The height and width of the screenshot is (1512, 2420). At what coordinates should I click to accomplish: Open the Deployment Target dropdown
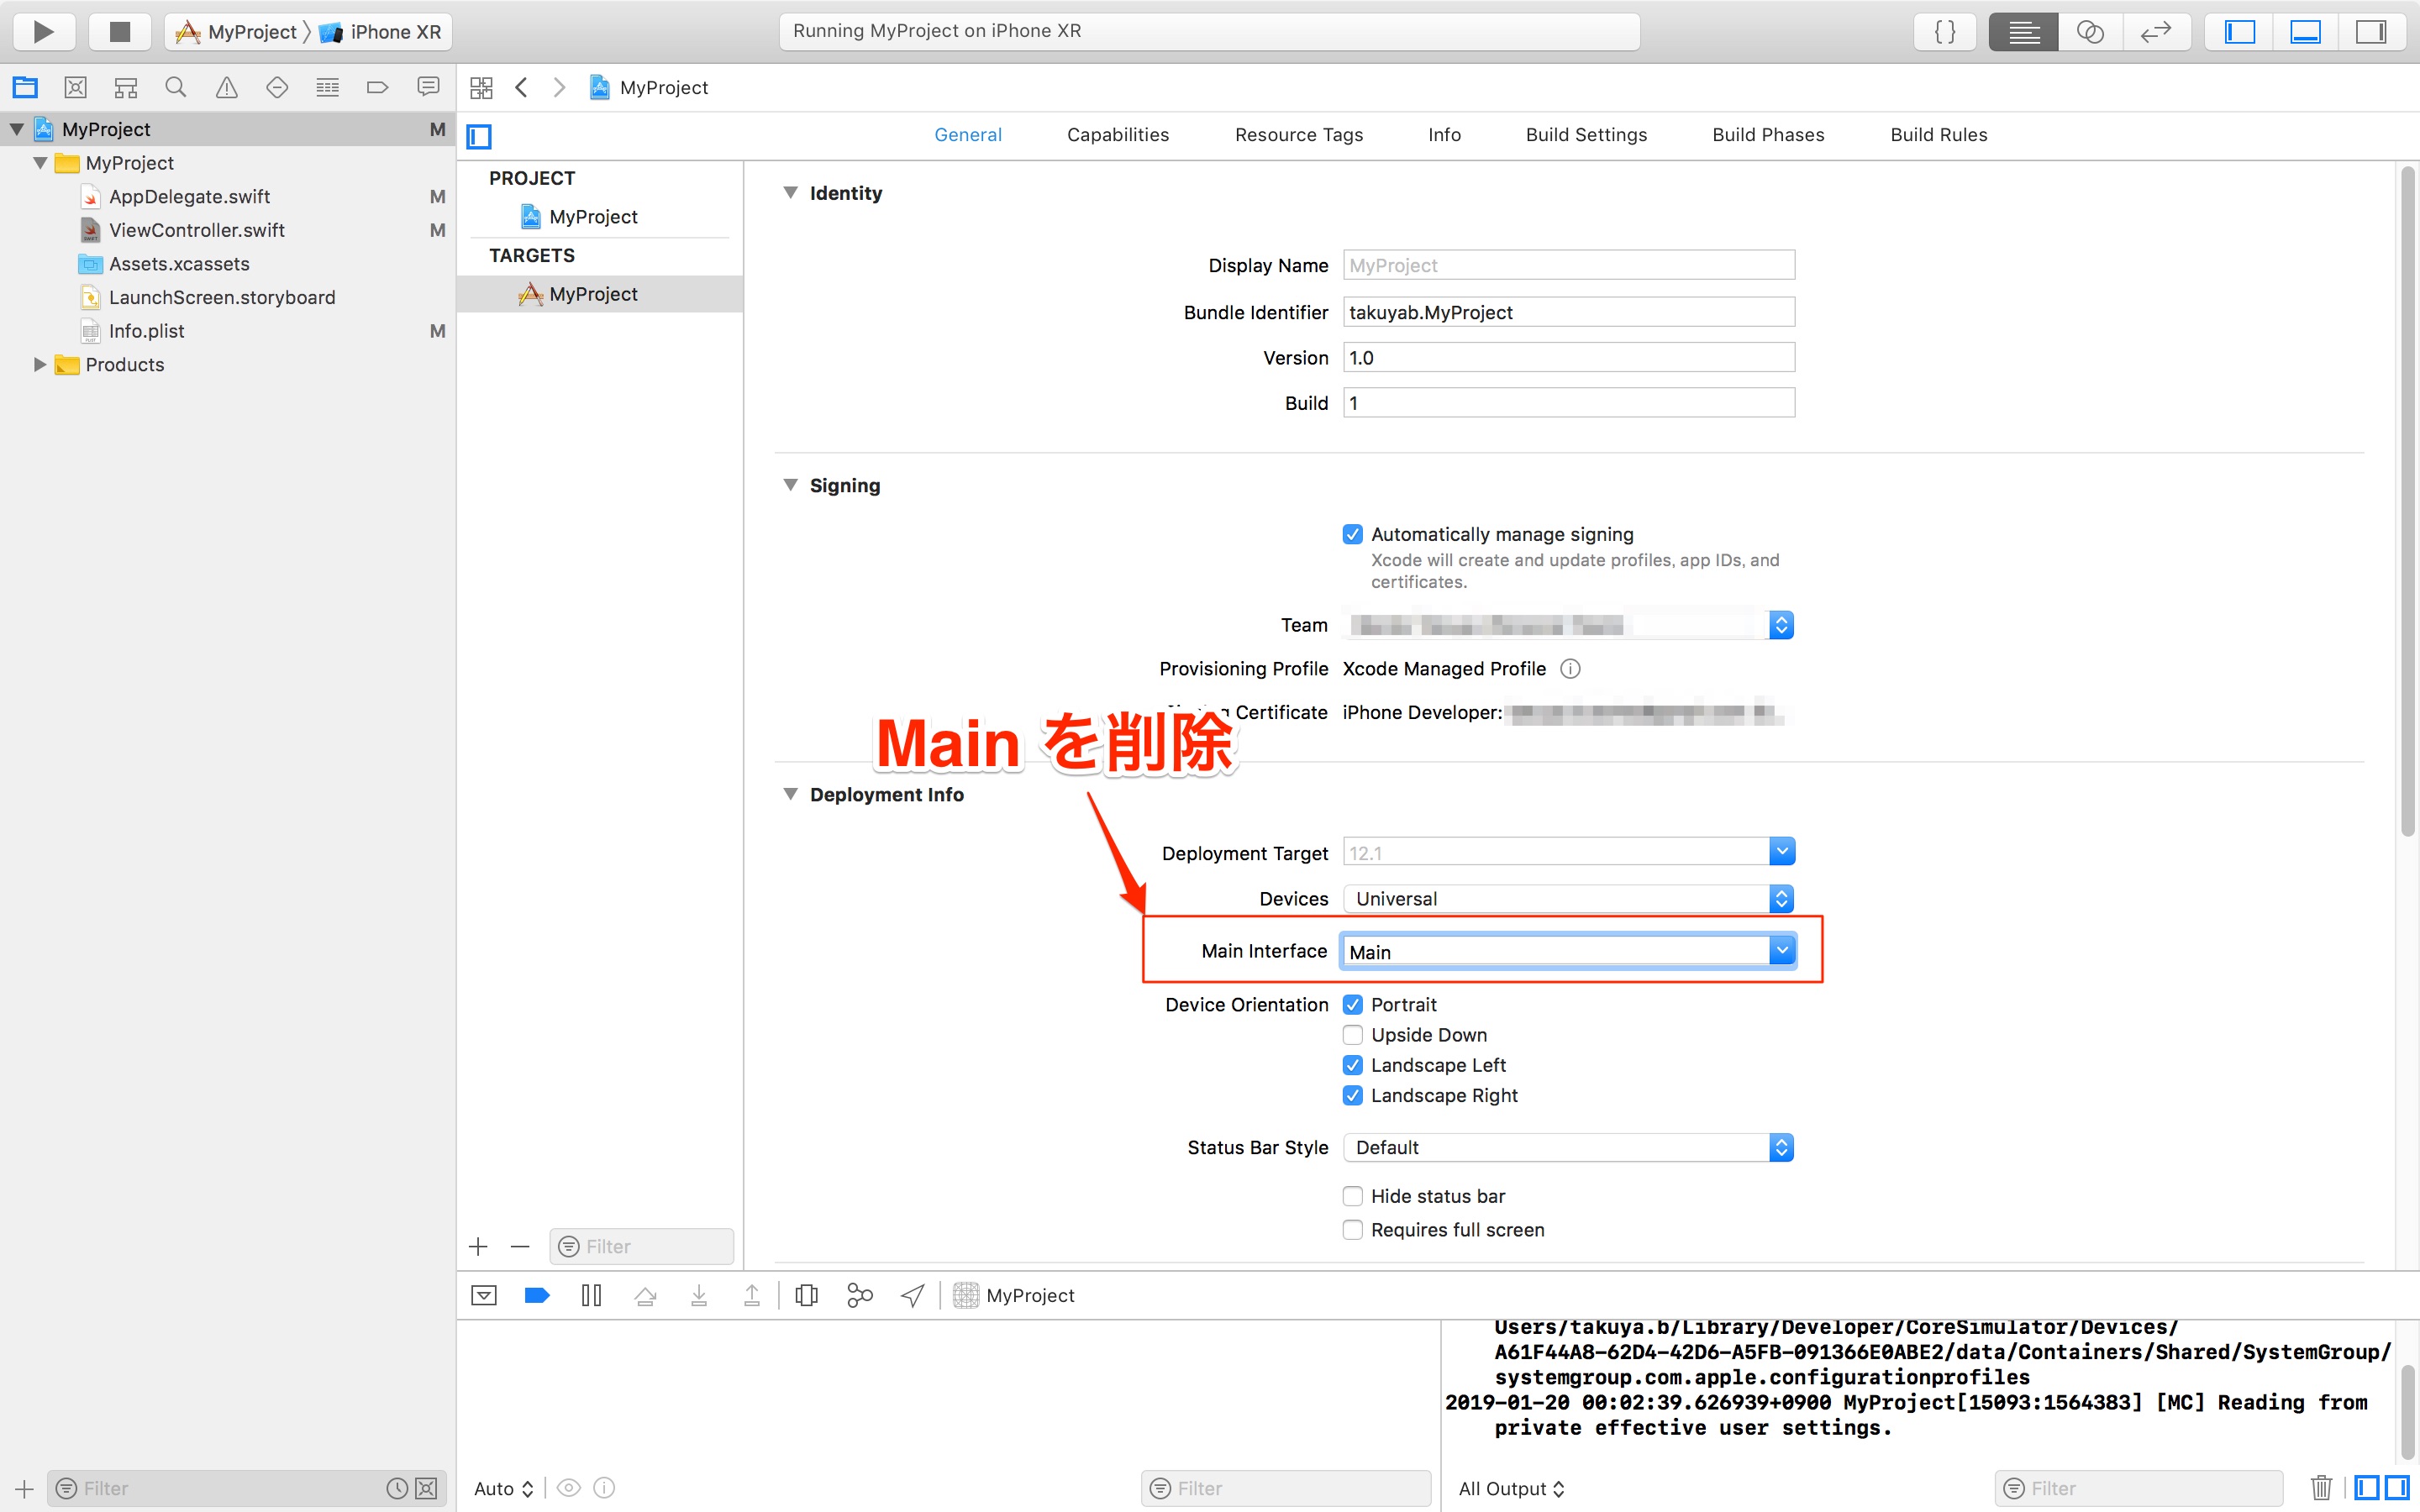pyautogui.click(x=1781, y=852)
